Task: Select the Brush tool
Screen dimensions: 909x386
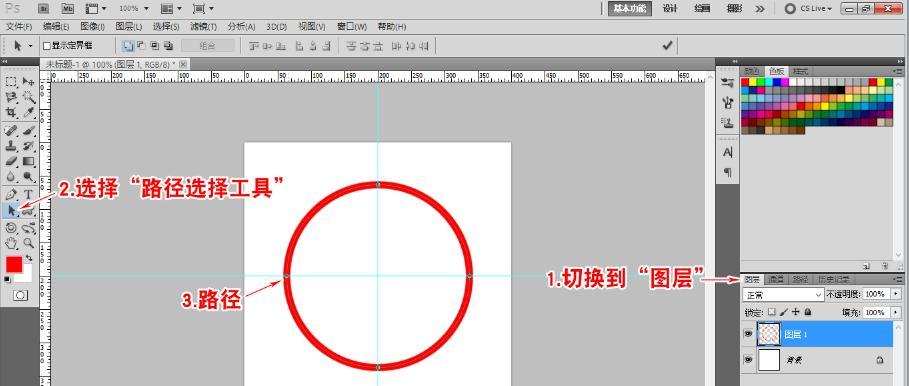Action: (x=28, y=130)
